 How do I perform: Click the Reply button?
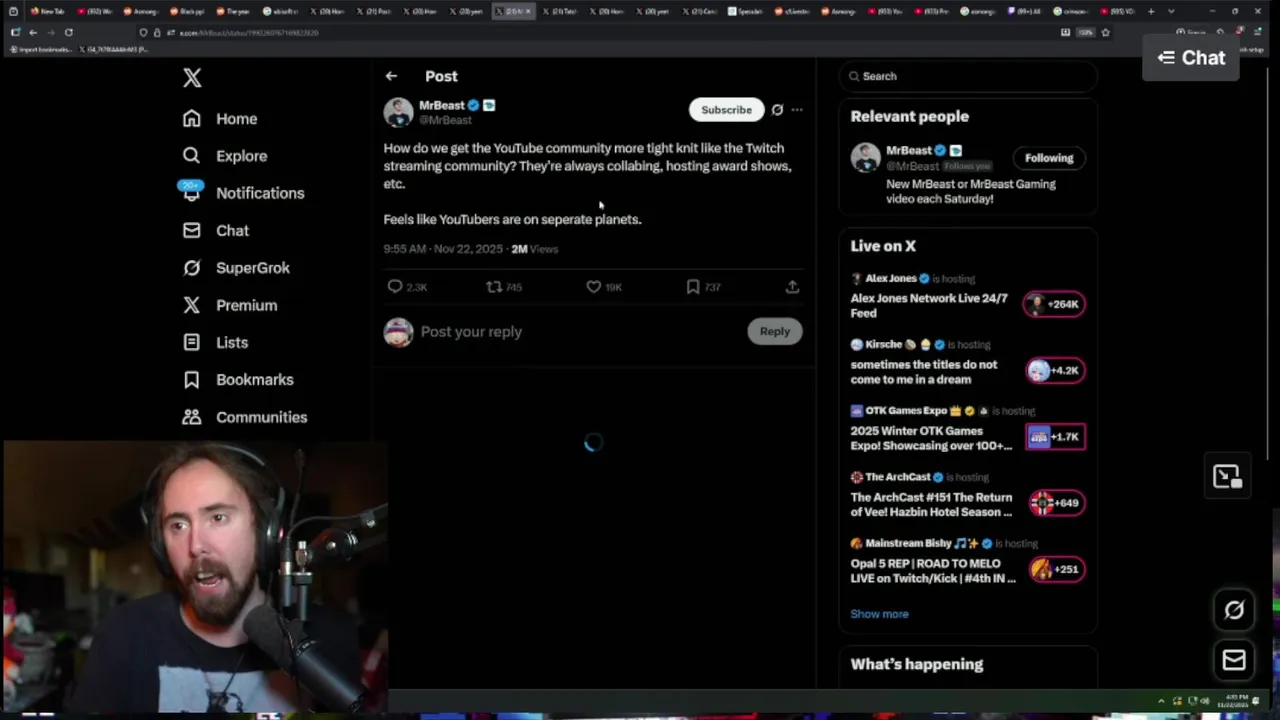(774, 332)
